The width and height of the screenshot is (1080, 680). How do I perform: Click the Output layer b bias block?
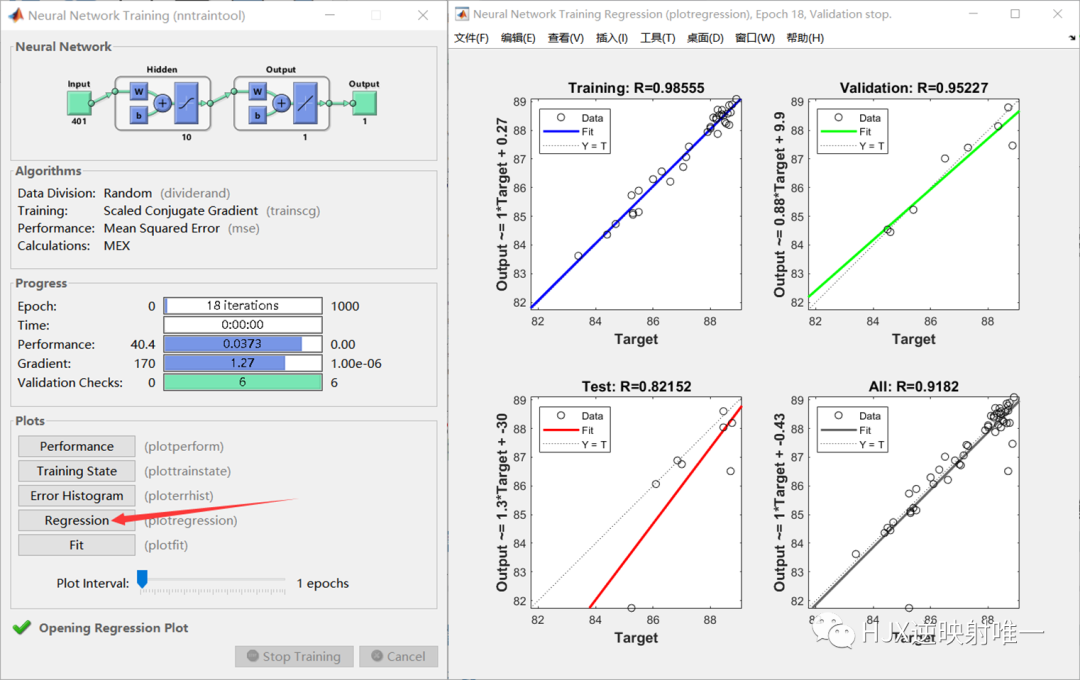point(258,115)
